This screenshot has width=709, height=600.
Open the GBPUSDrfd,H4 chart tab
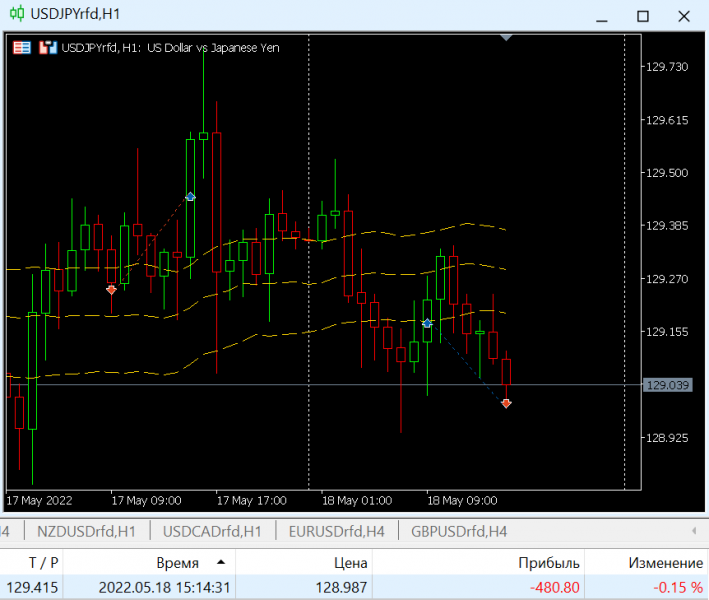coord(459,531)
